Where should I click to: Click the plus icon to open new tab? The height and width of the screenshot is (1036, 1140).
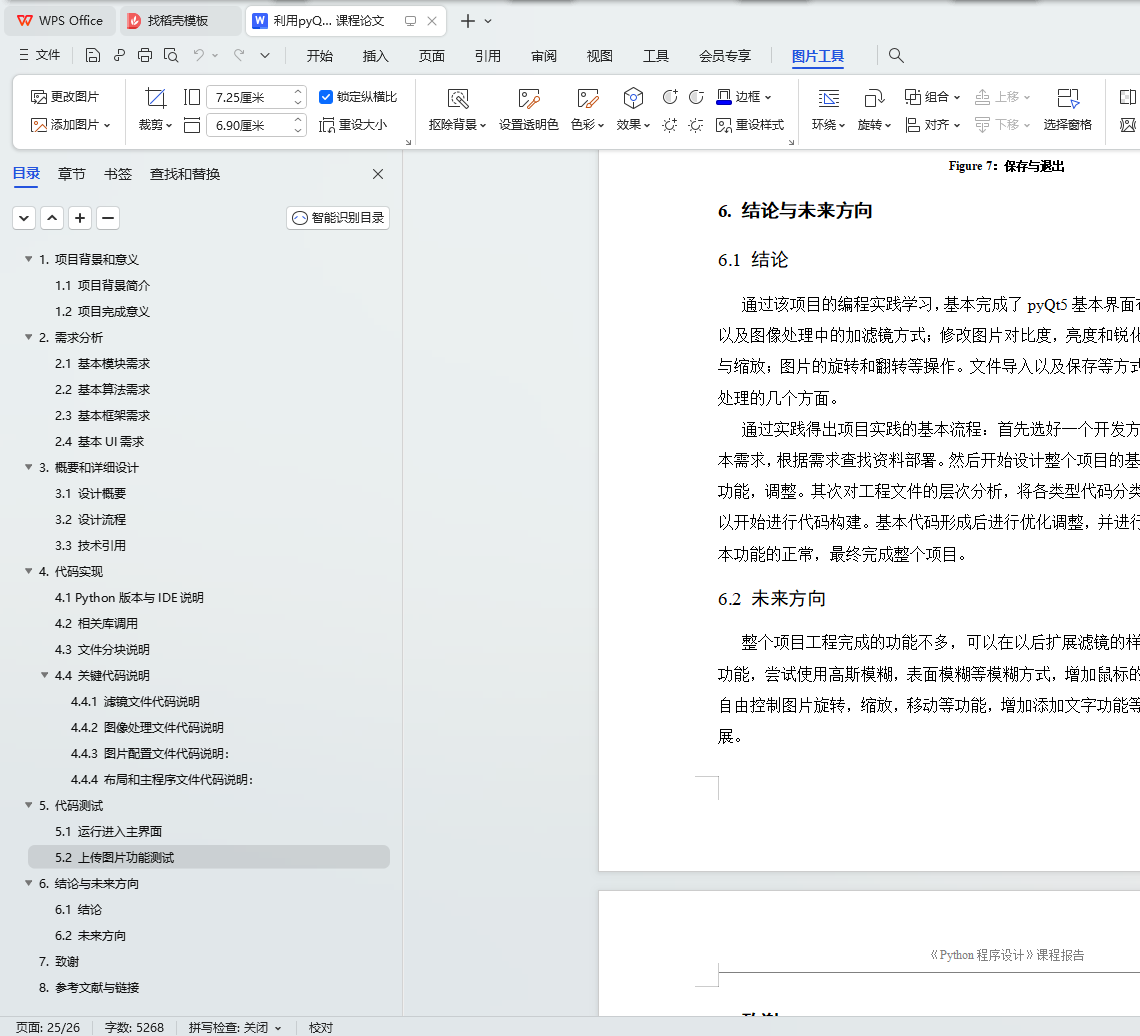pyautogui.click(x=467, y=21)
